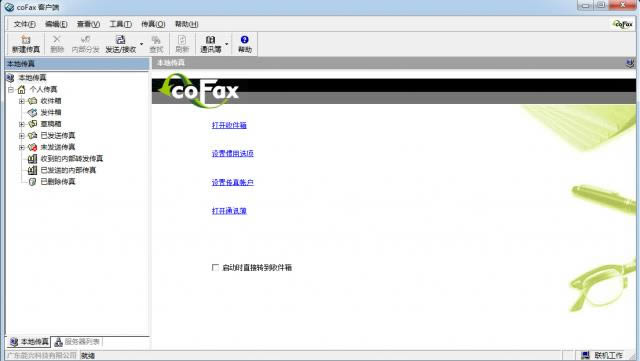Viewport: 640px width, 361px height.
Task: Click the 未发送传真 red-marked folder icon
Action: [32, 147]
